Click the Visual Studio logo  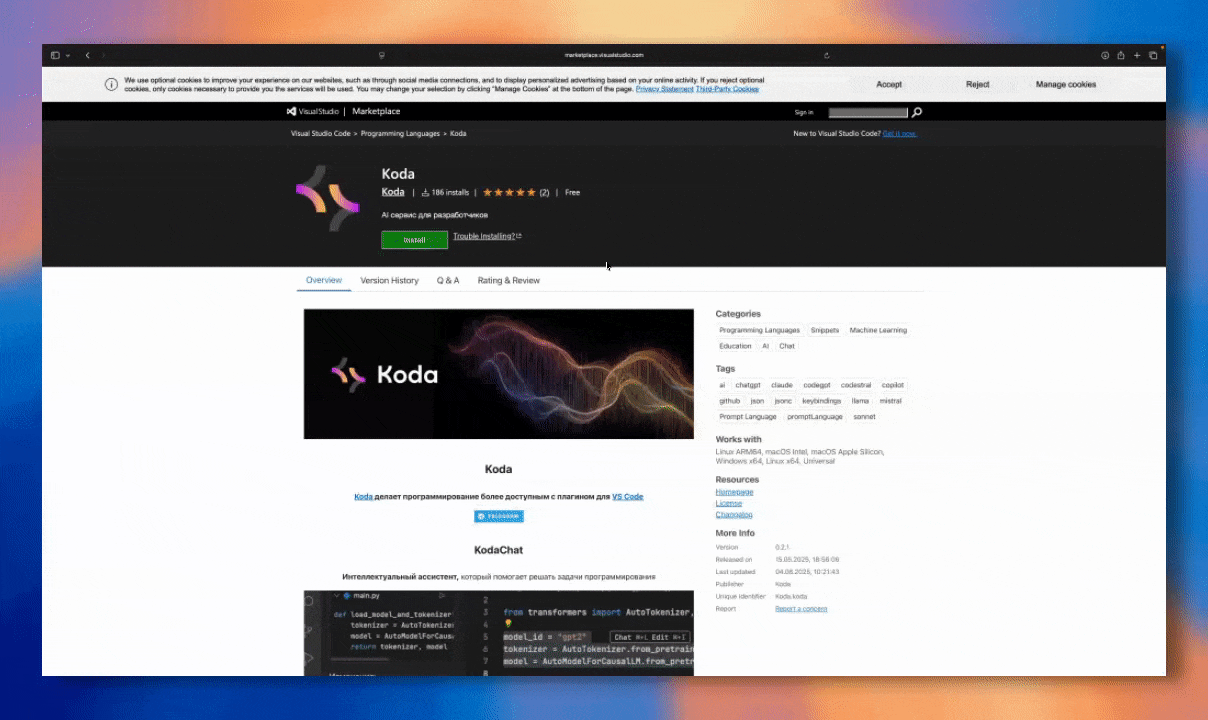pos(313,112)
